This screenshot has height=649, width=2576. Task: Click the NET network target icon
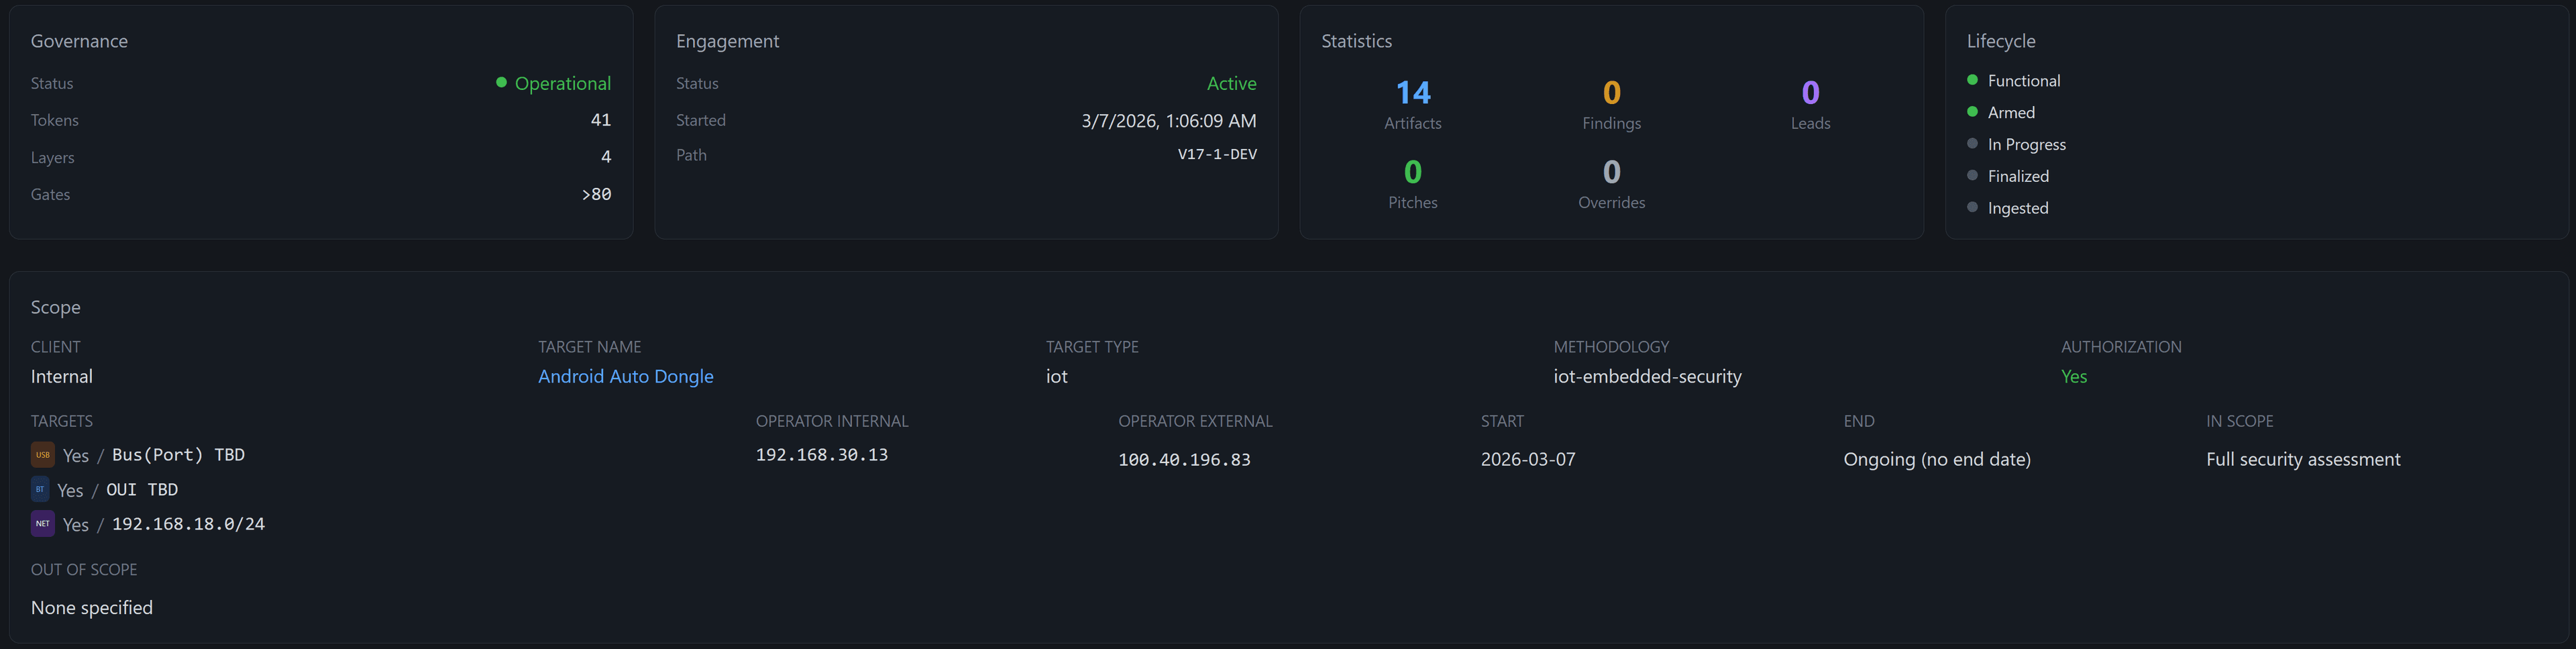tap(42, 523)
